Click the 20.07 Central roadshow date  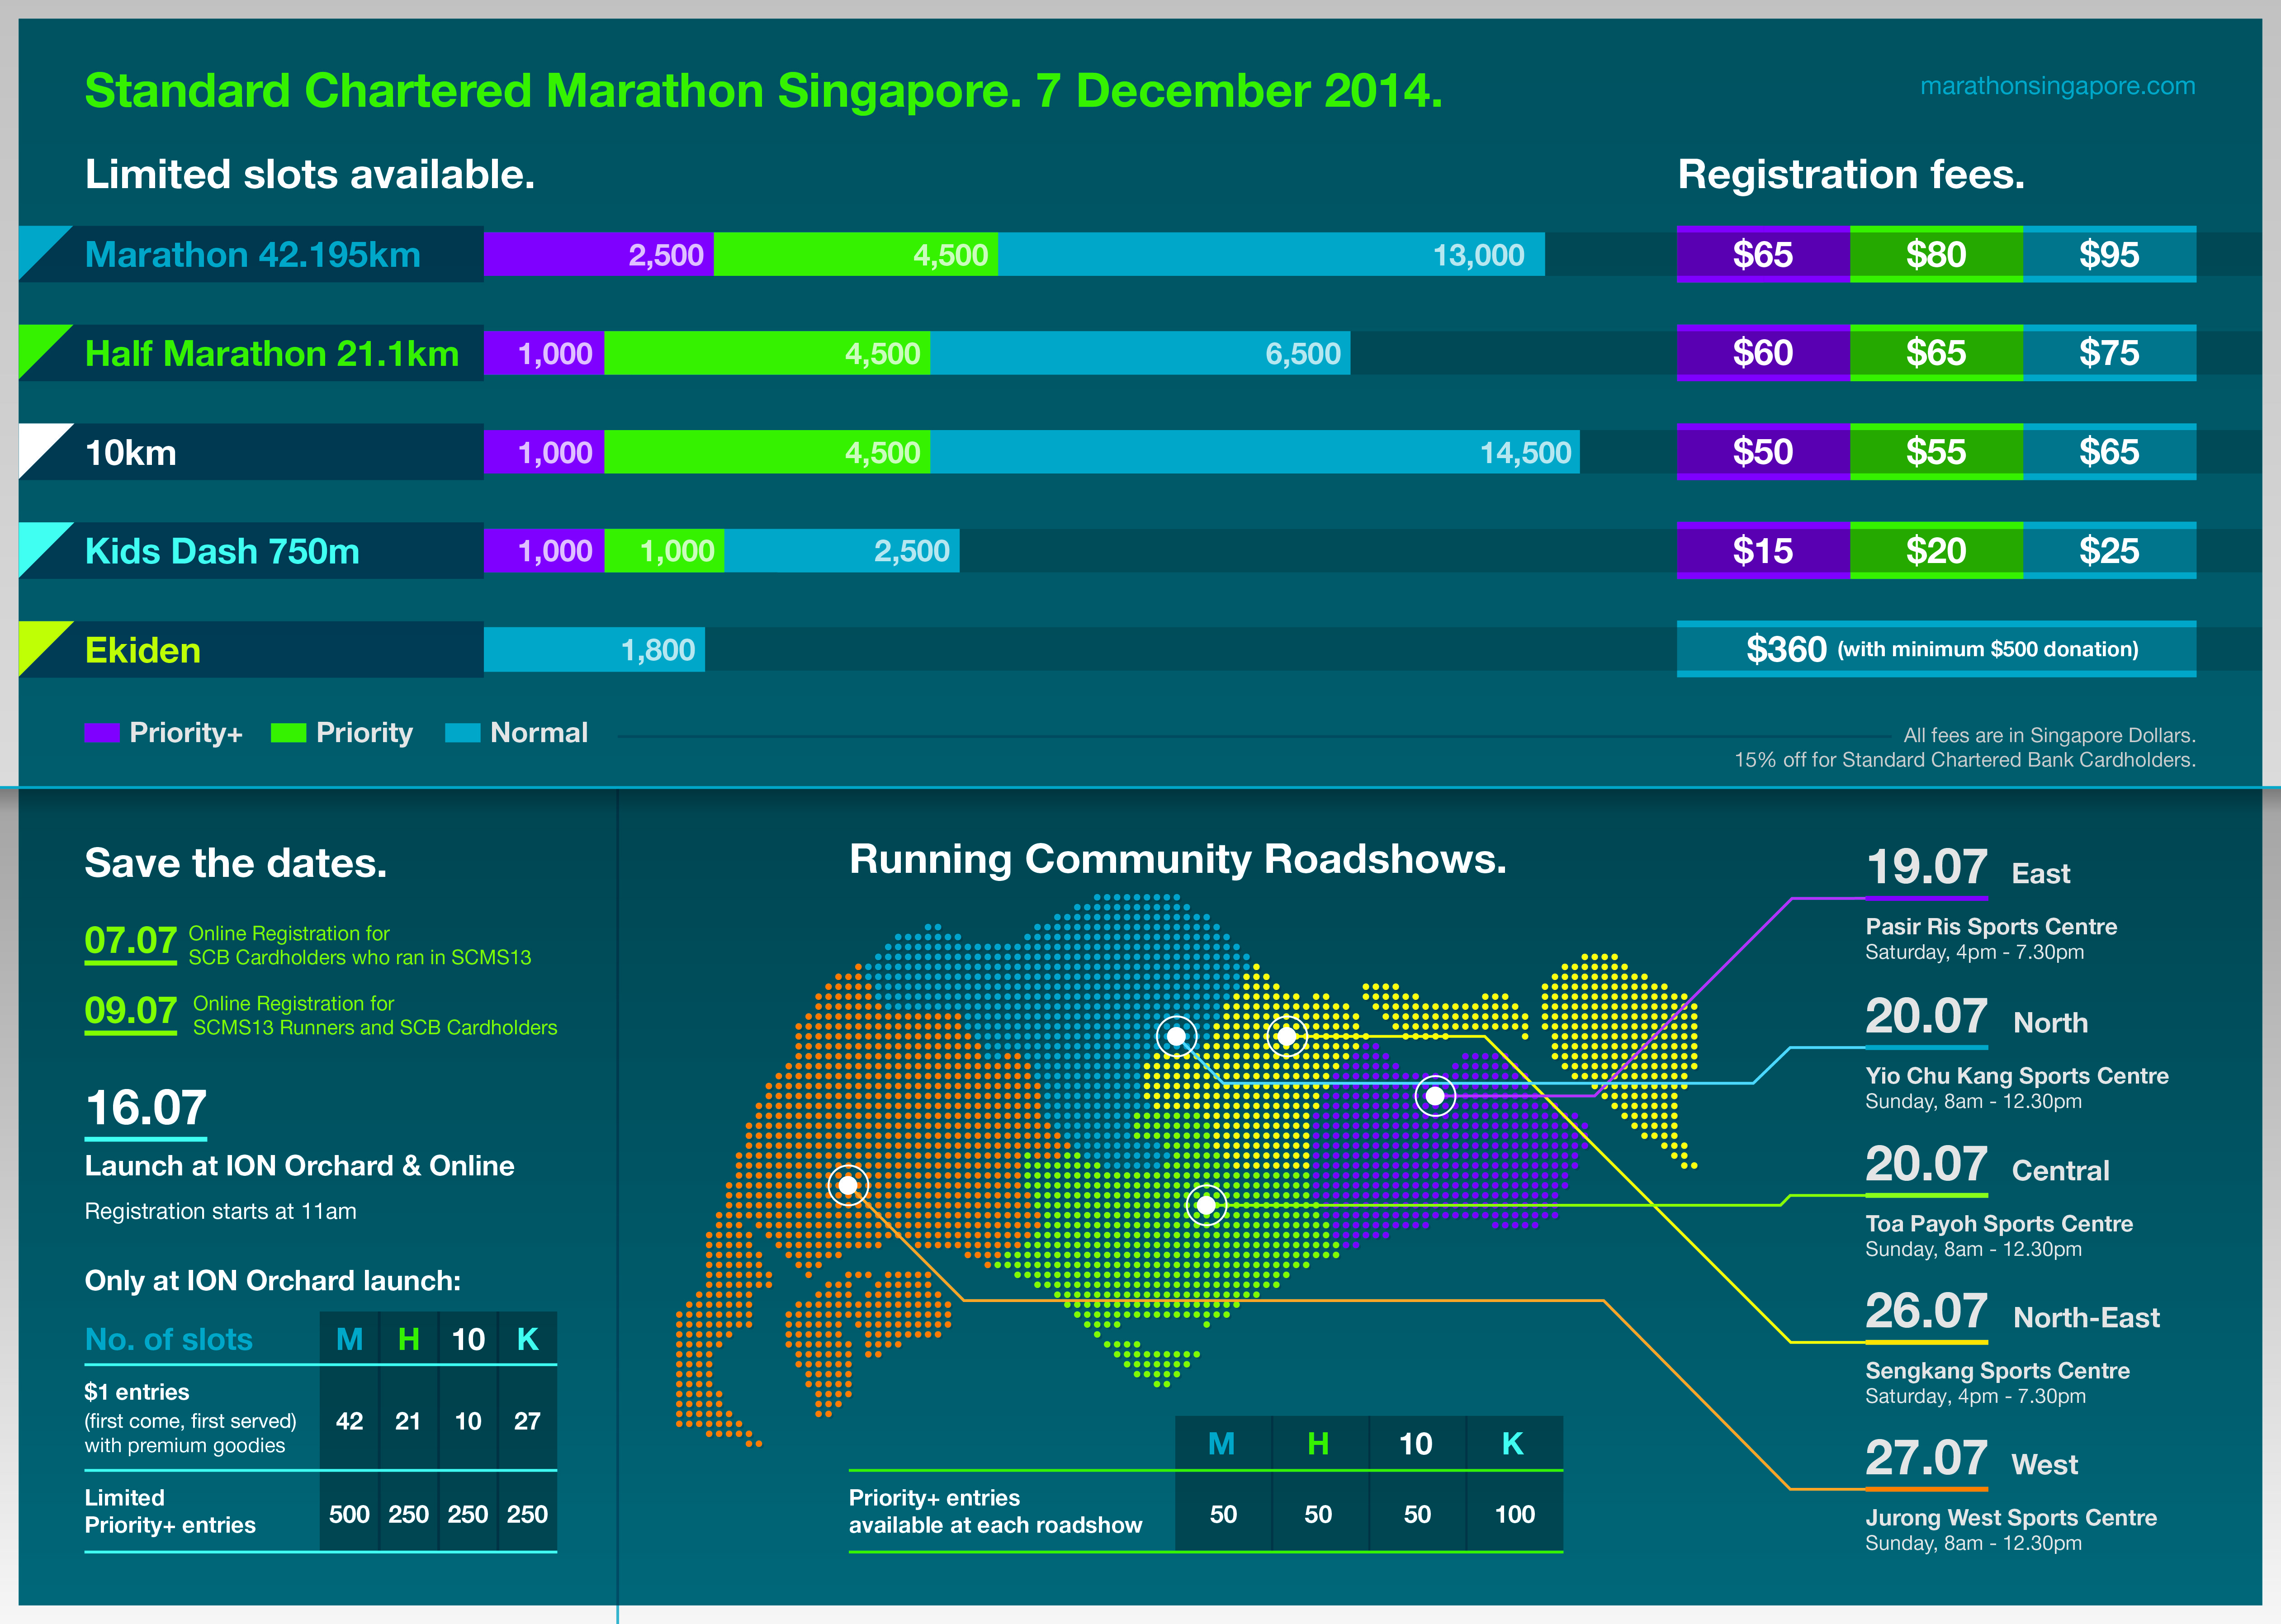click(1926, 1165)
